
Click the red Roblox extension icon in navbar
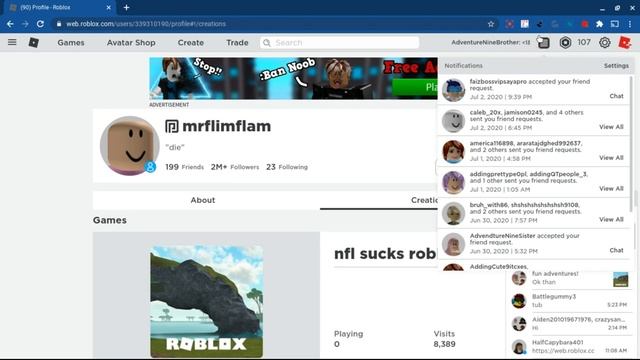click(x=624, y=42)
